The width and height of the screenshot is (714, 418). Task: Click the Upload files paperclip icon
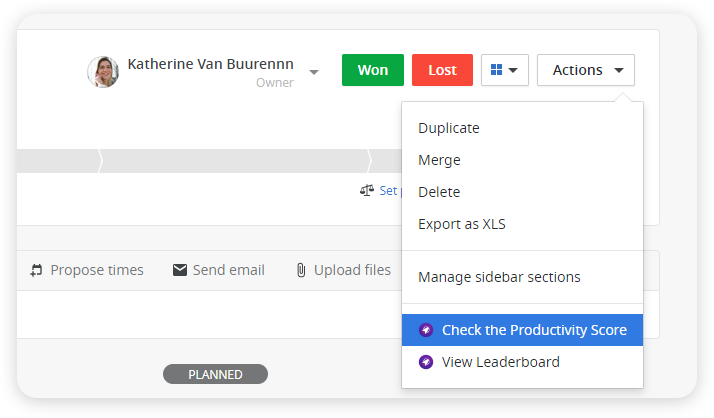(301, 270)
